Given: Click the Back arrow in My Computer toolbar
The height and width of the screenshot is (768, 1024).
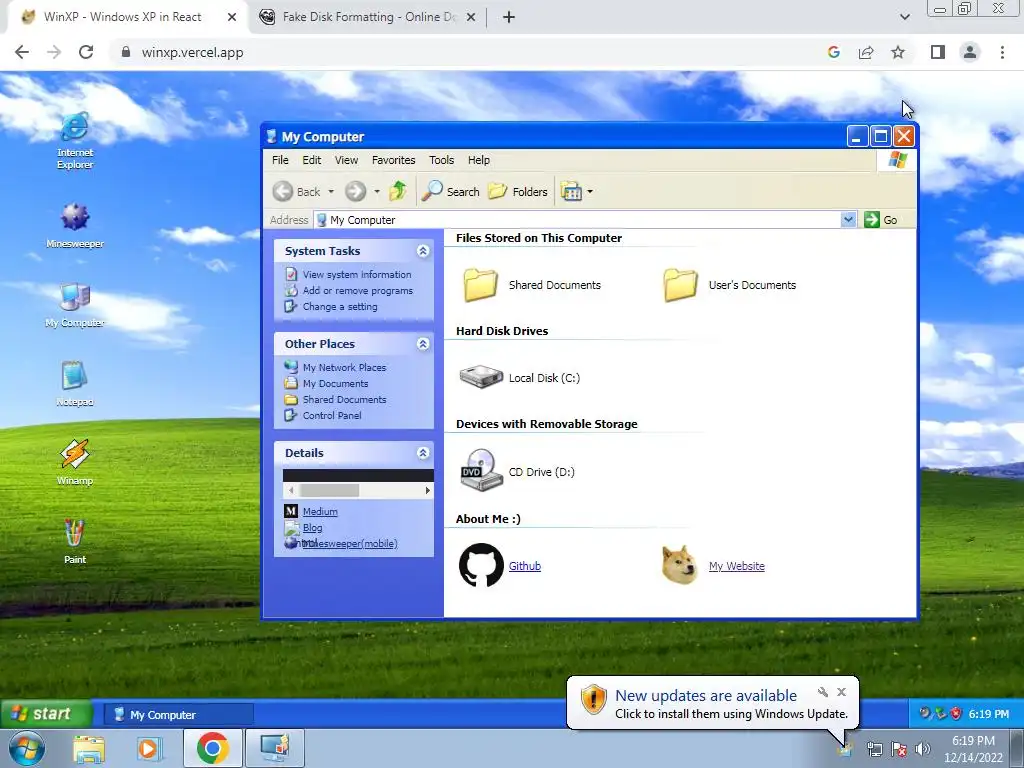Looking at the screenshot, I should point(283,191).
